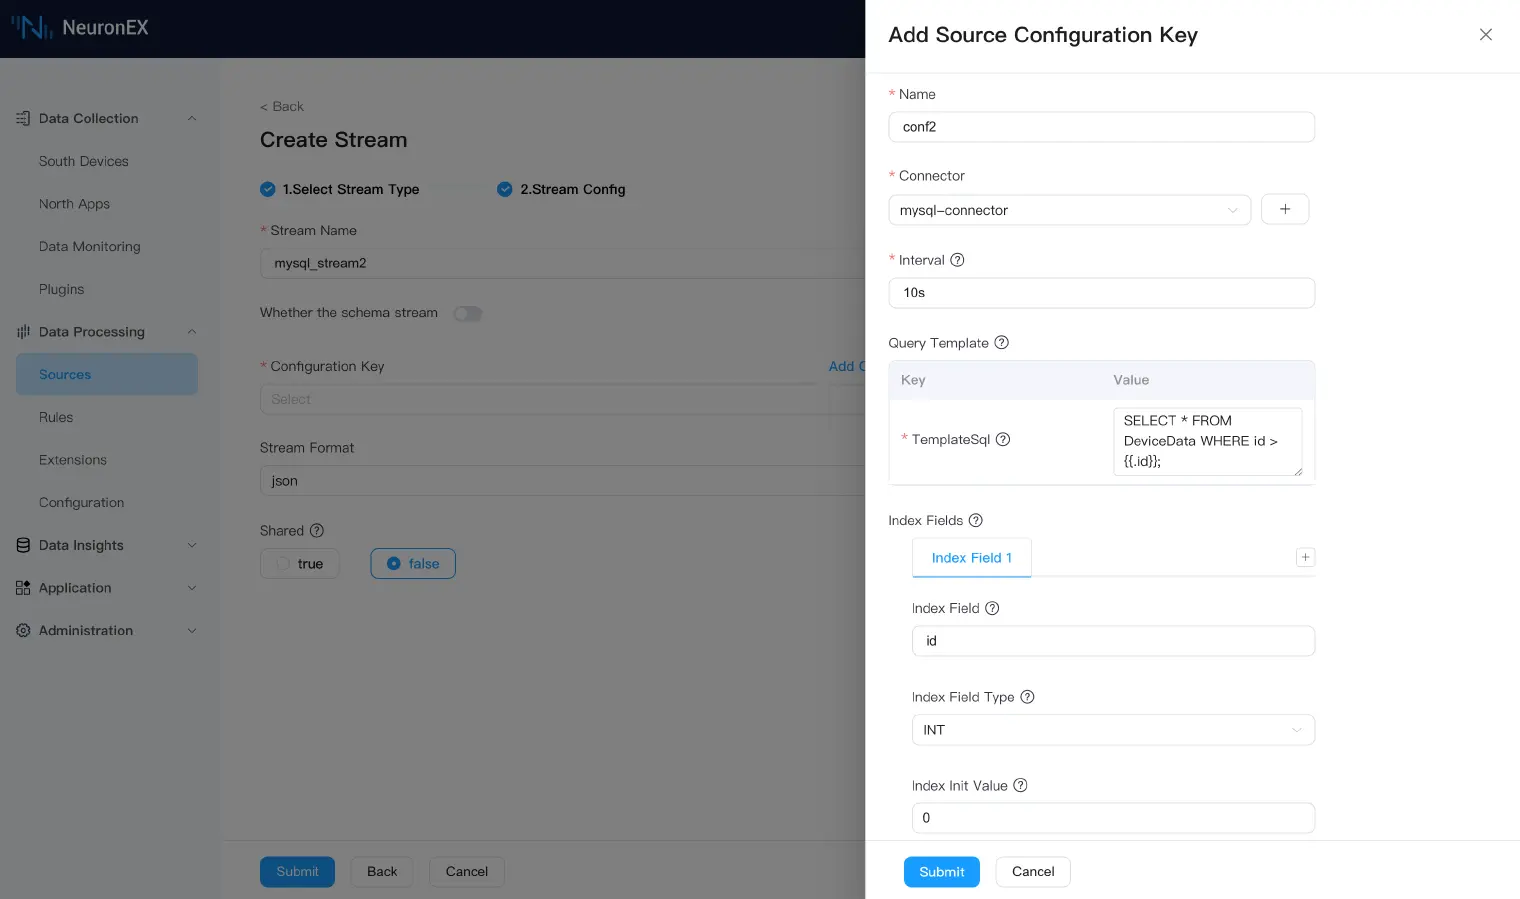This screenshot has width=1520, height=899.
Task: Click the Query Template help icon
Action: pyautogui.click(x=1001, y=343)
